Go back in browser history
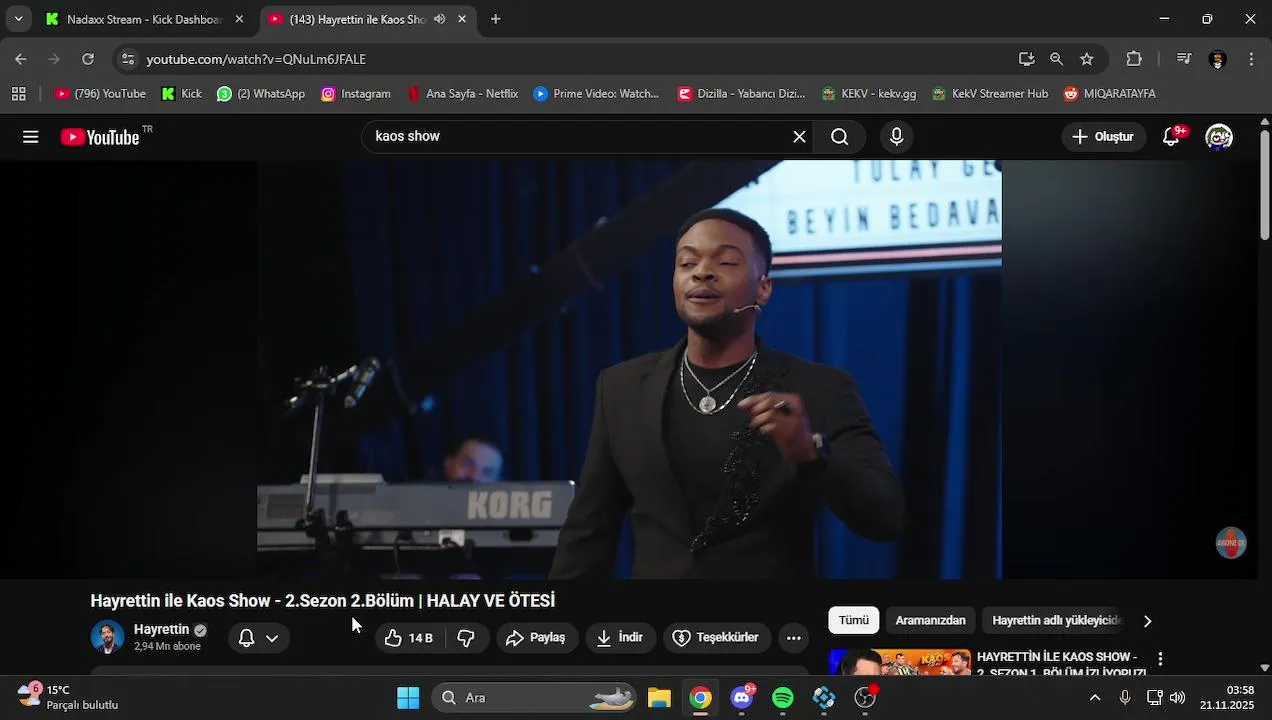 (x=21, y=59)
